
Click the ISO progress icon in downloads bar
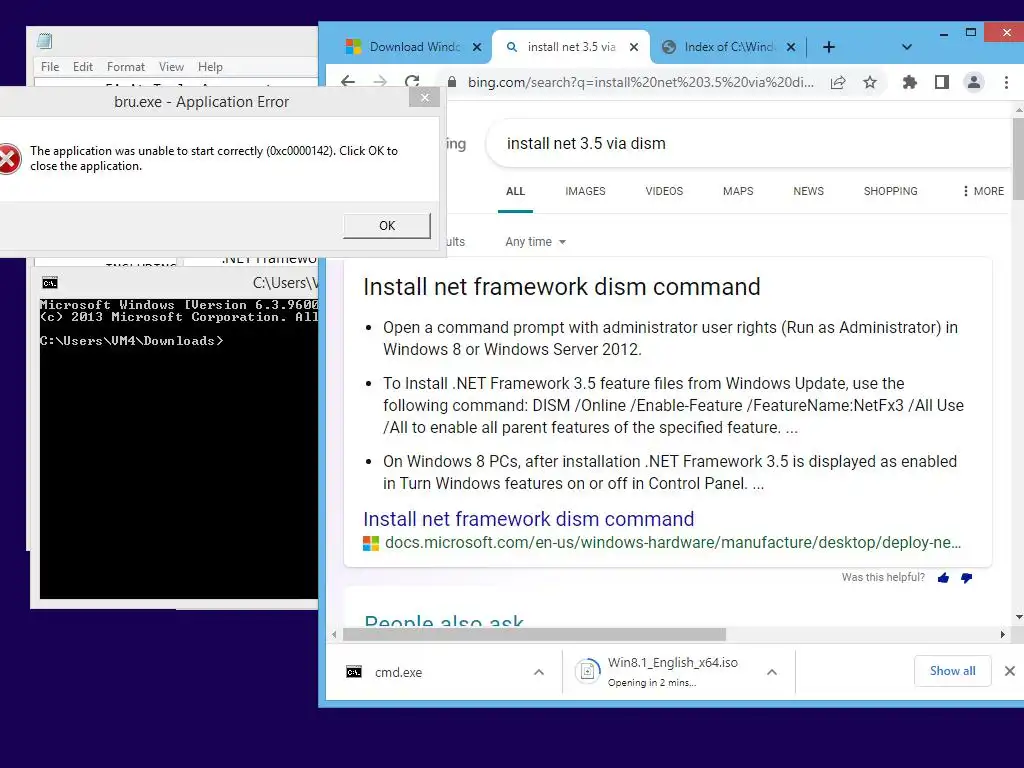tap(588, 671)
